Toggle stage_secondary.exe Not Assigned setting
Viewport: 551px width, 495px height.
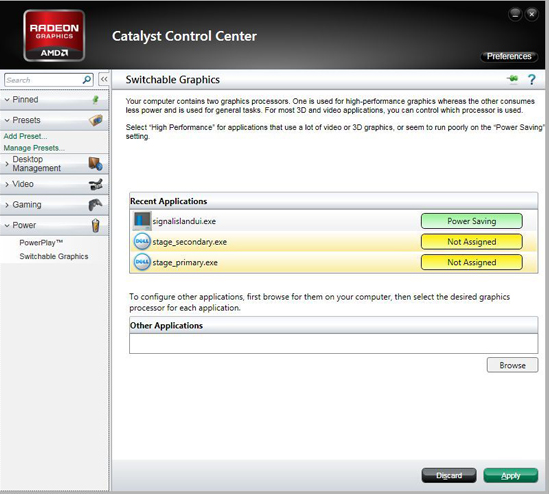click(472, 242)
